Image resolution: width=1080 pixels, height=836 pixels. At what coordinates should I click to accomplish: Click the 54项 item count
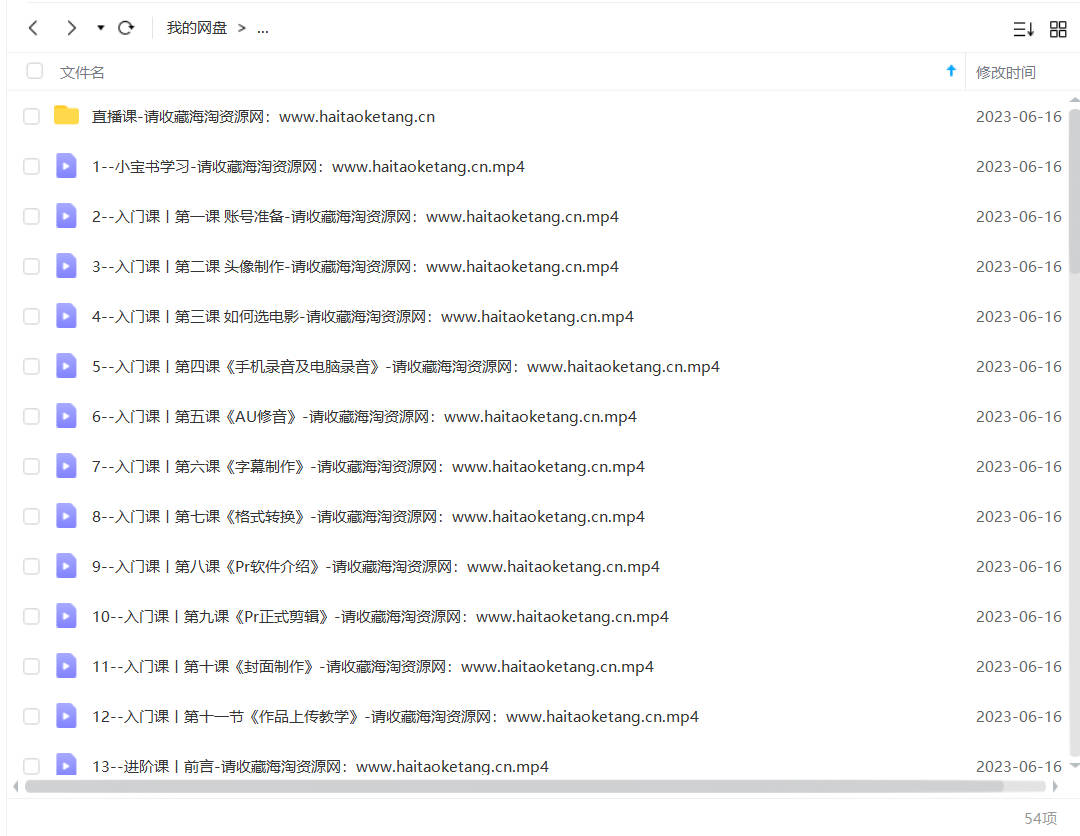pos(1040,818)
